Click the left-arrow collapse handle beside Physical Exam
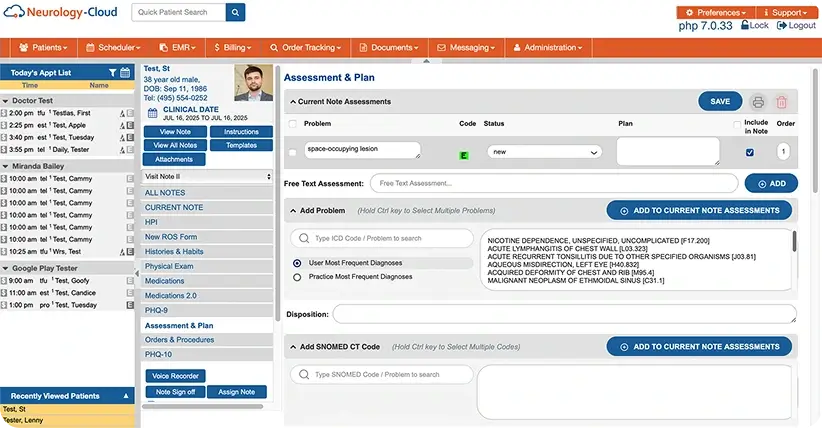The image size is (822, 428). pyautogui.click(x=137, y=273)
